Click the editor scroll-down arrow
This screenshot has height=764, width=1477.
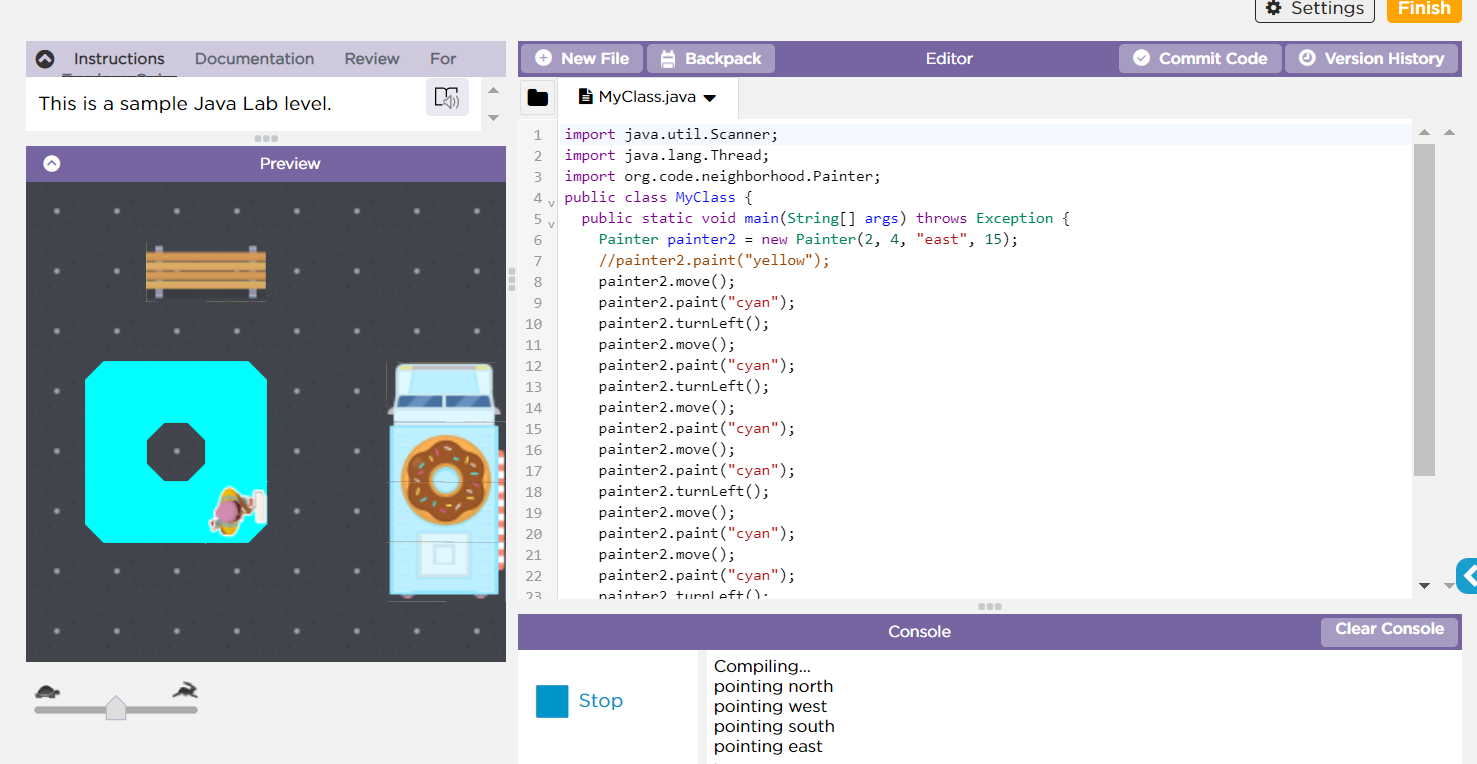click(x=1424, y=585)
